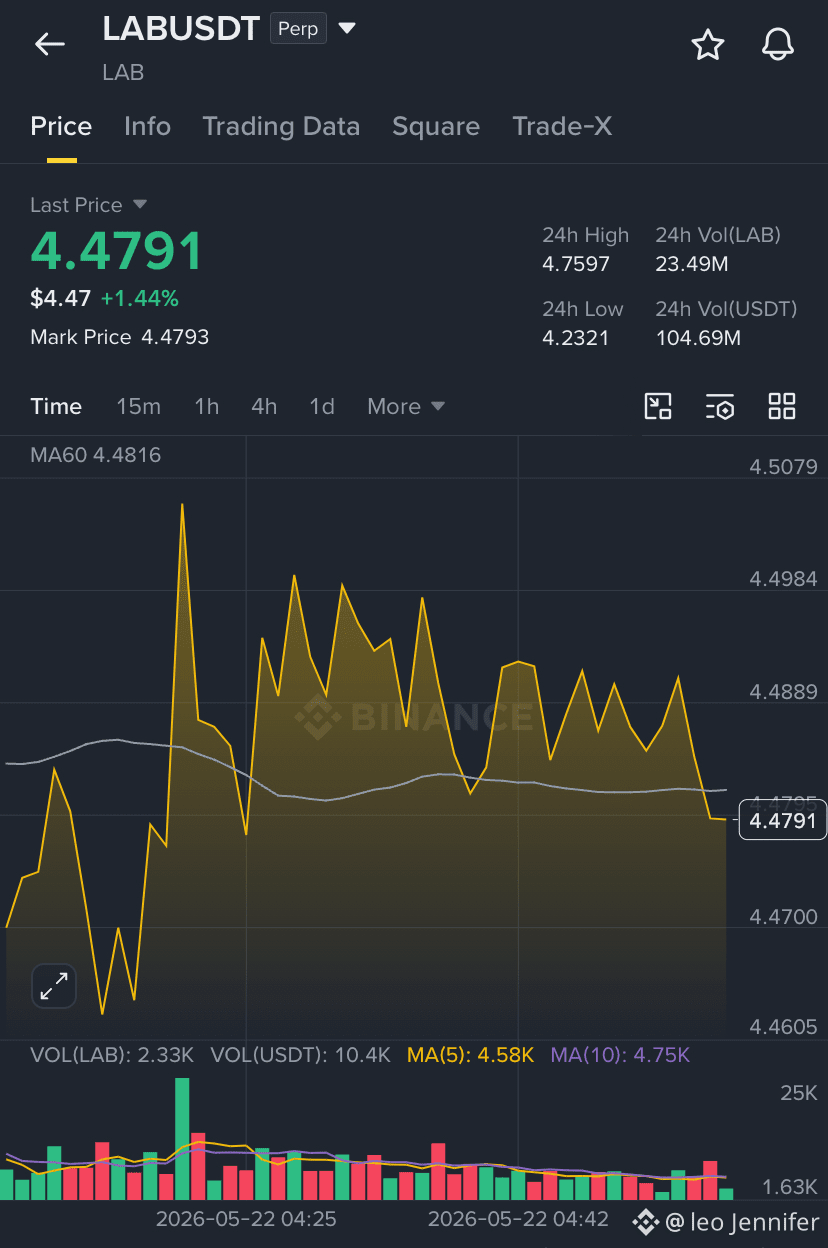Go back with the arrow icon
The width and height of the screenshot is (828, 1248).
tap(49, 44)
